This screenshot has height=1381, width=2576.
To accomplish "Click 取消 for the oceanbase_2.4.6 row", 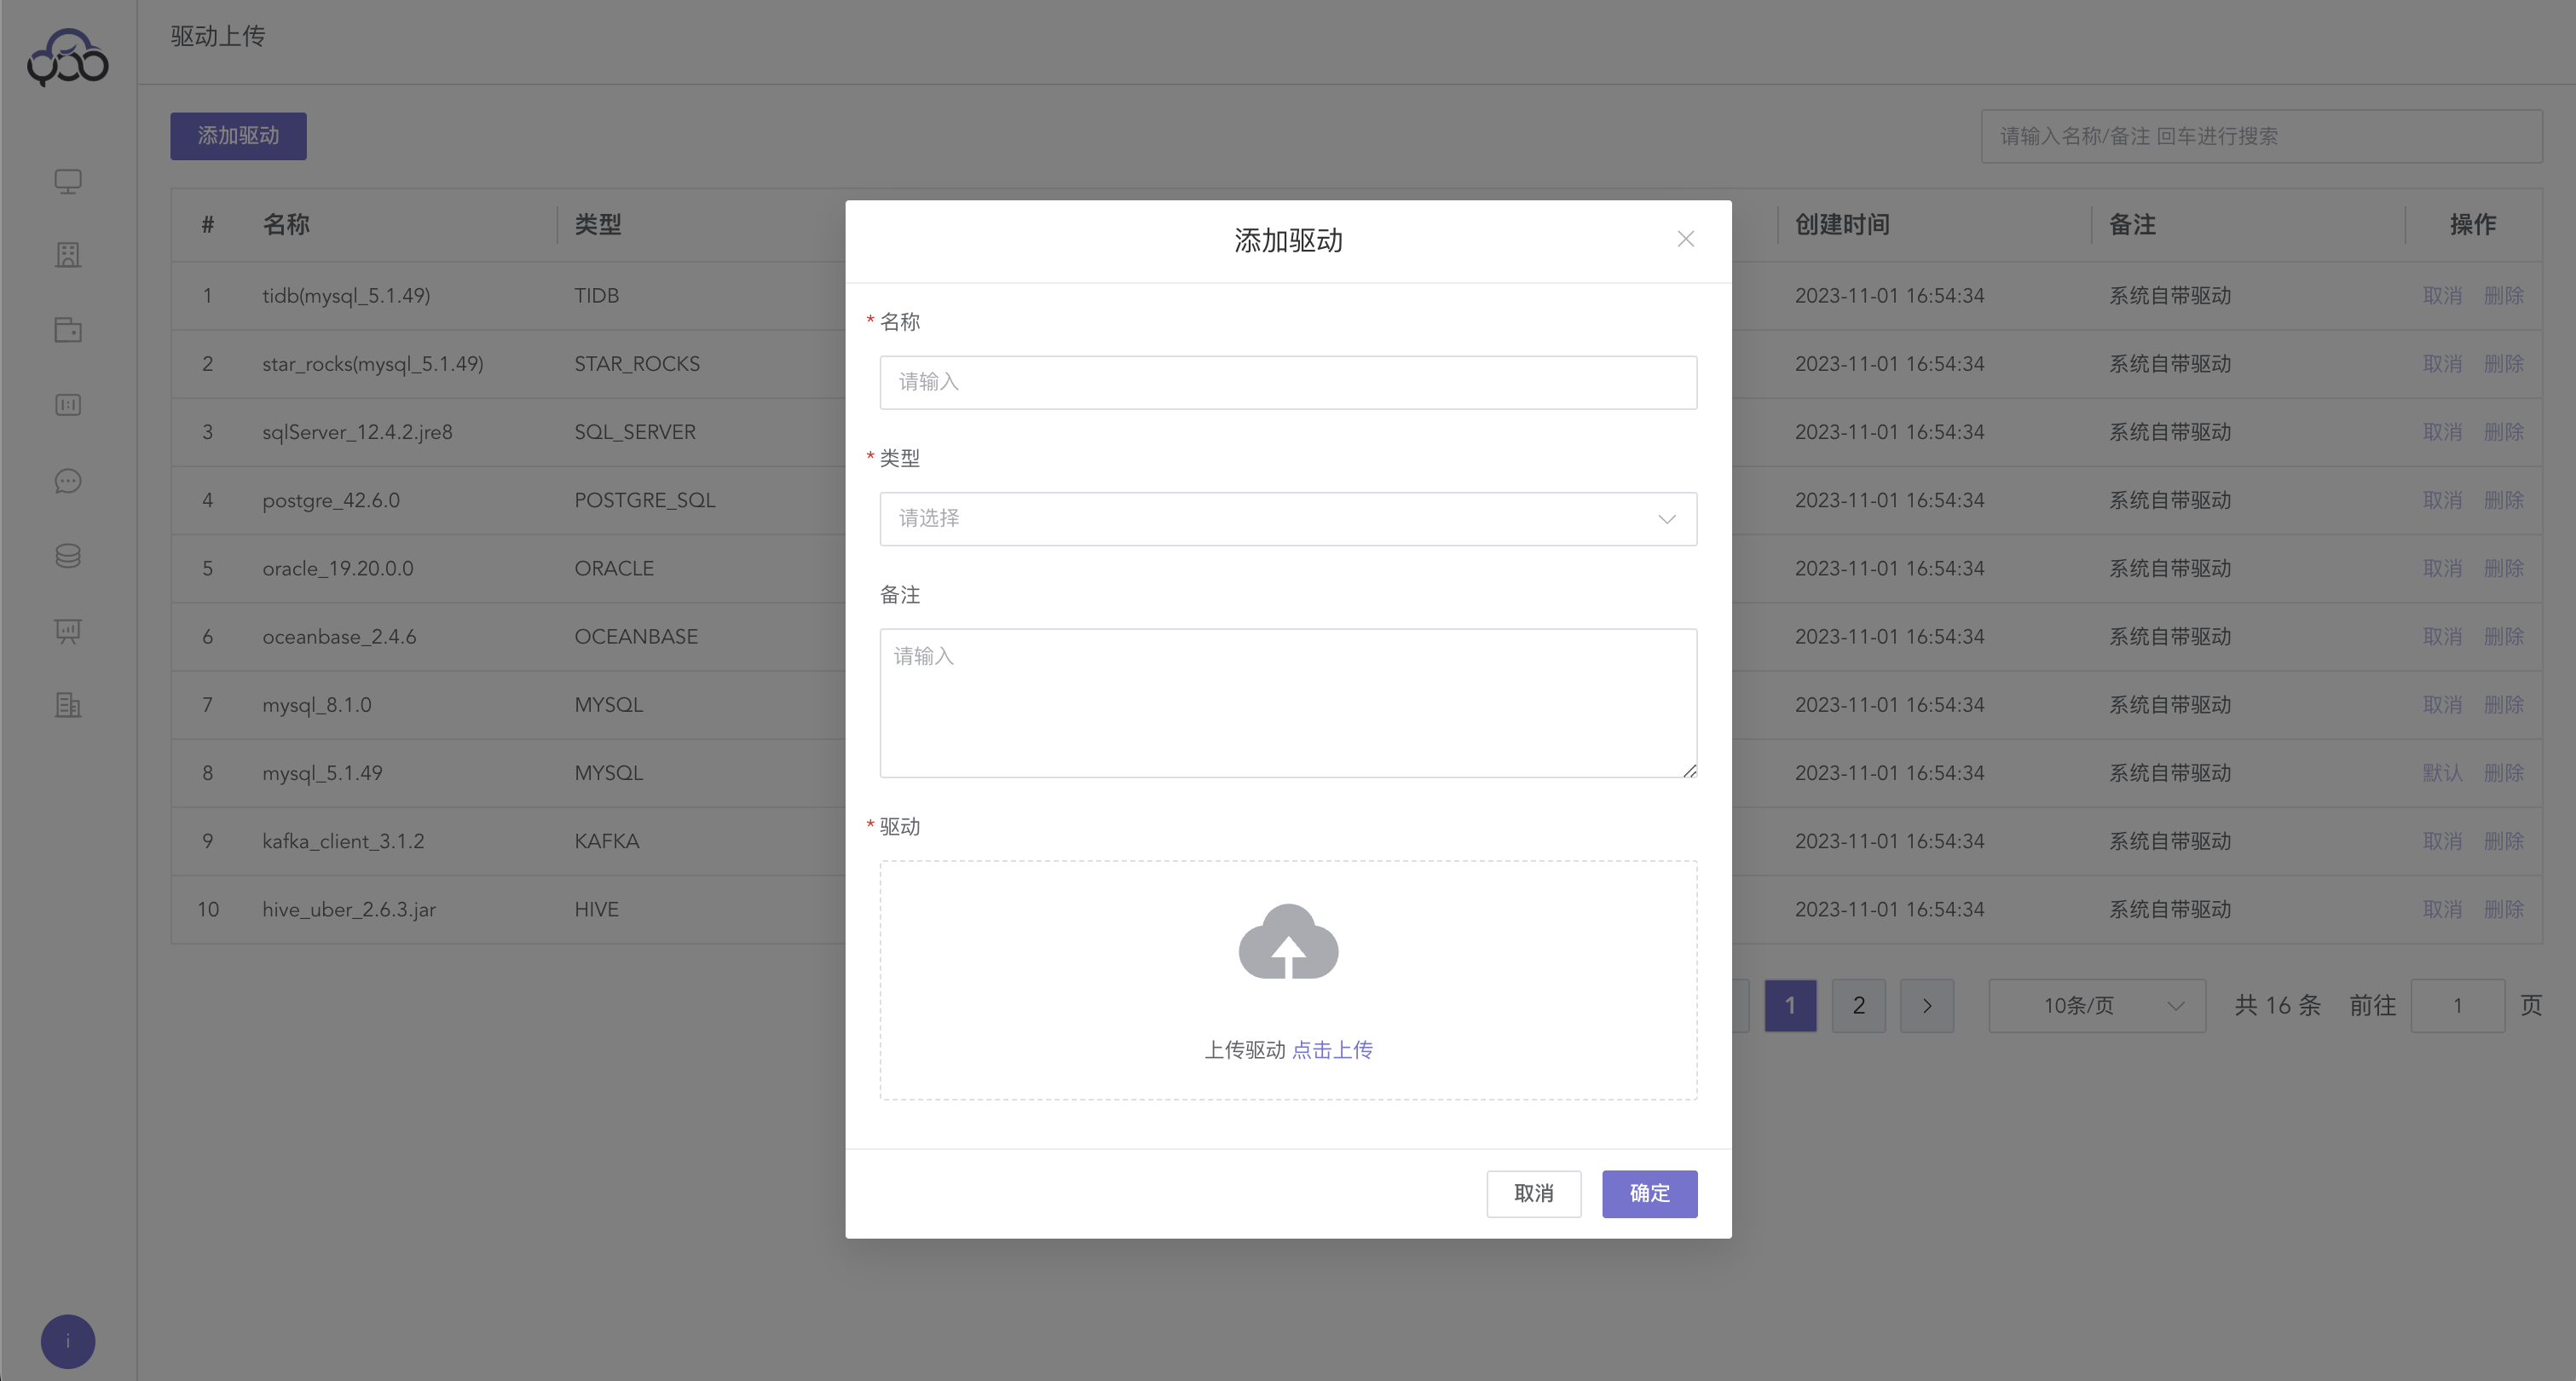I will 2443,637.
